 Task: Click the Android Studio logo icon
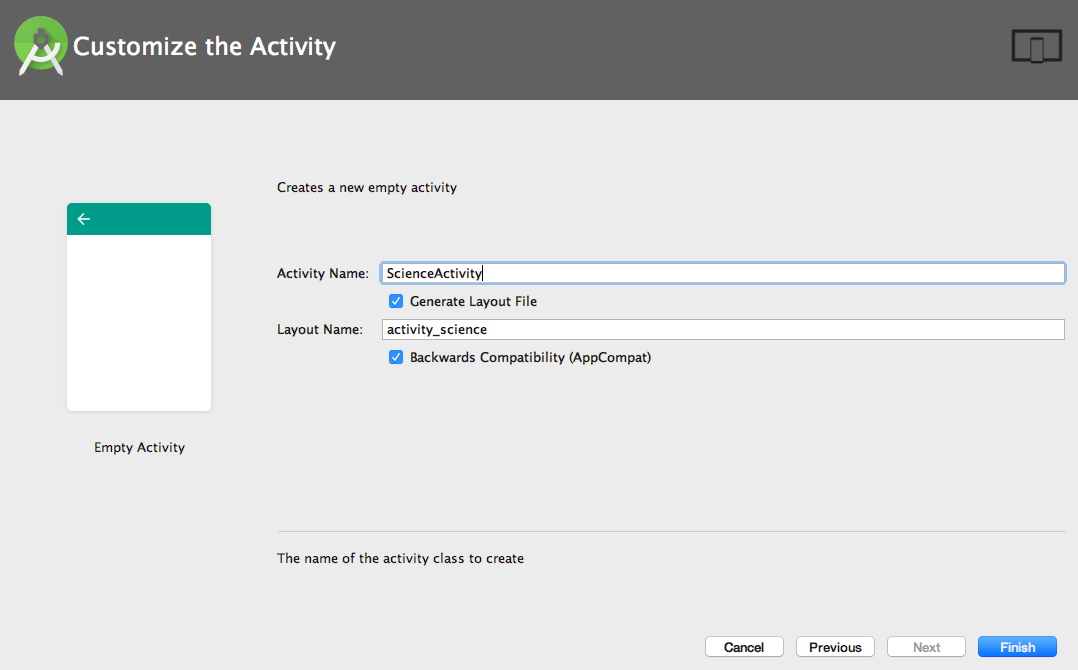tap(41, 45)
